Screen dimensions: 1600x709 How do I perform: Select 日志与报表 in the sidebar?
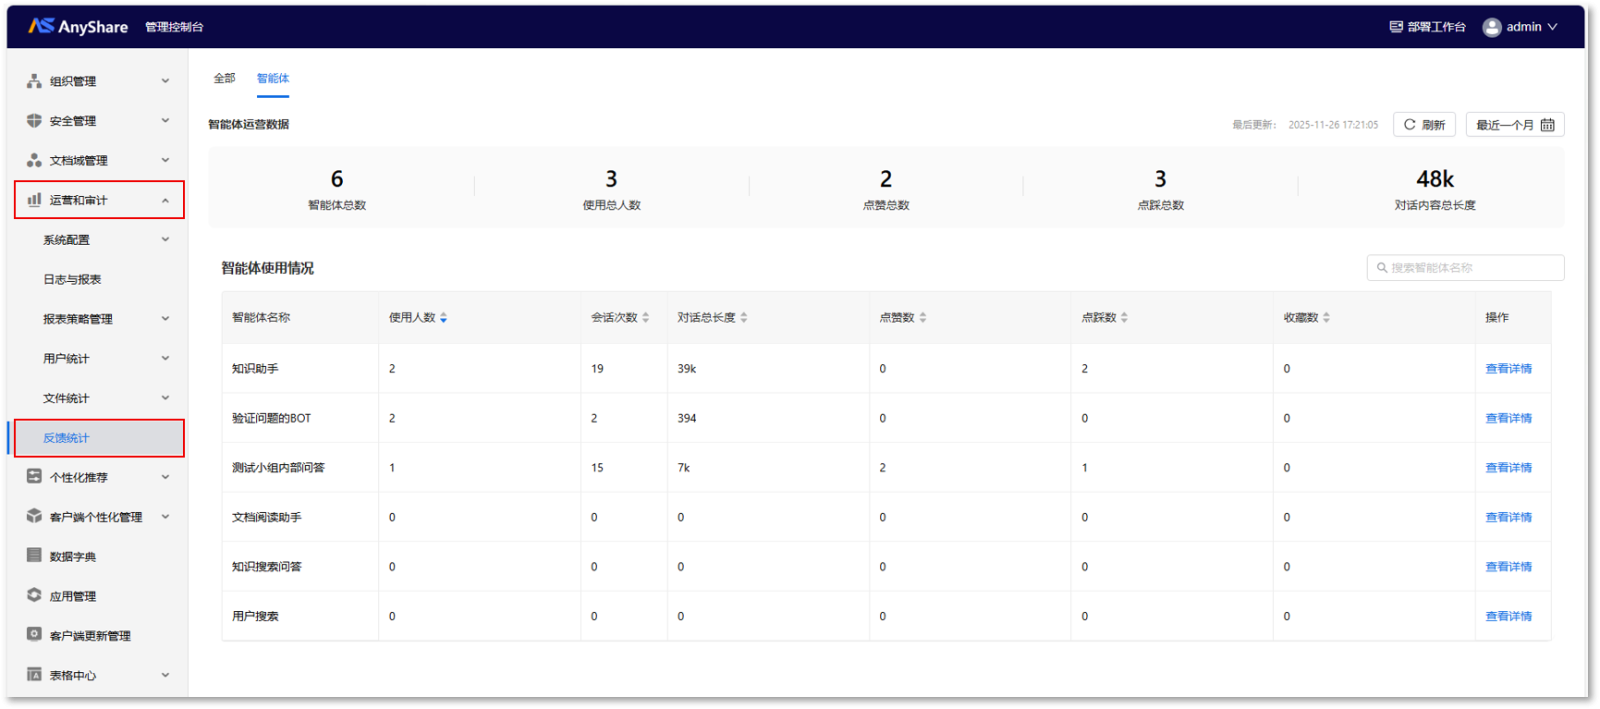72,280
